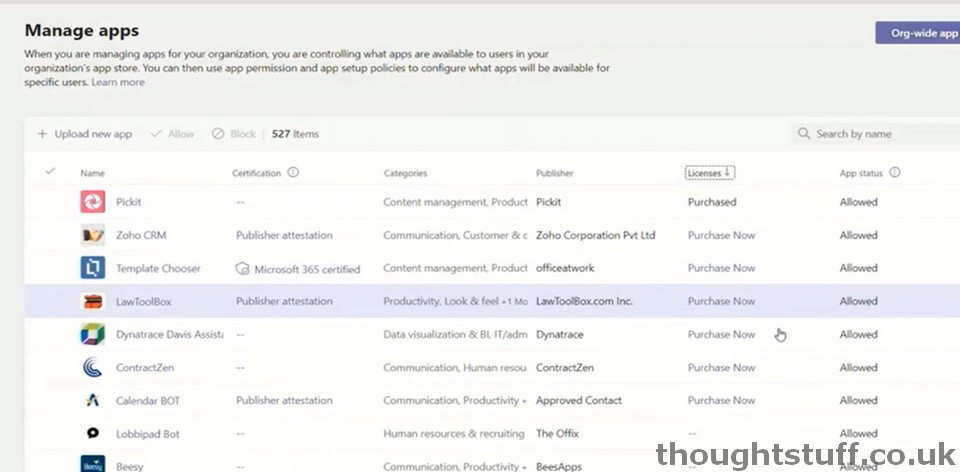Click the Allow toolbar button
The image size is (960, 472).
click(172, 134)
